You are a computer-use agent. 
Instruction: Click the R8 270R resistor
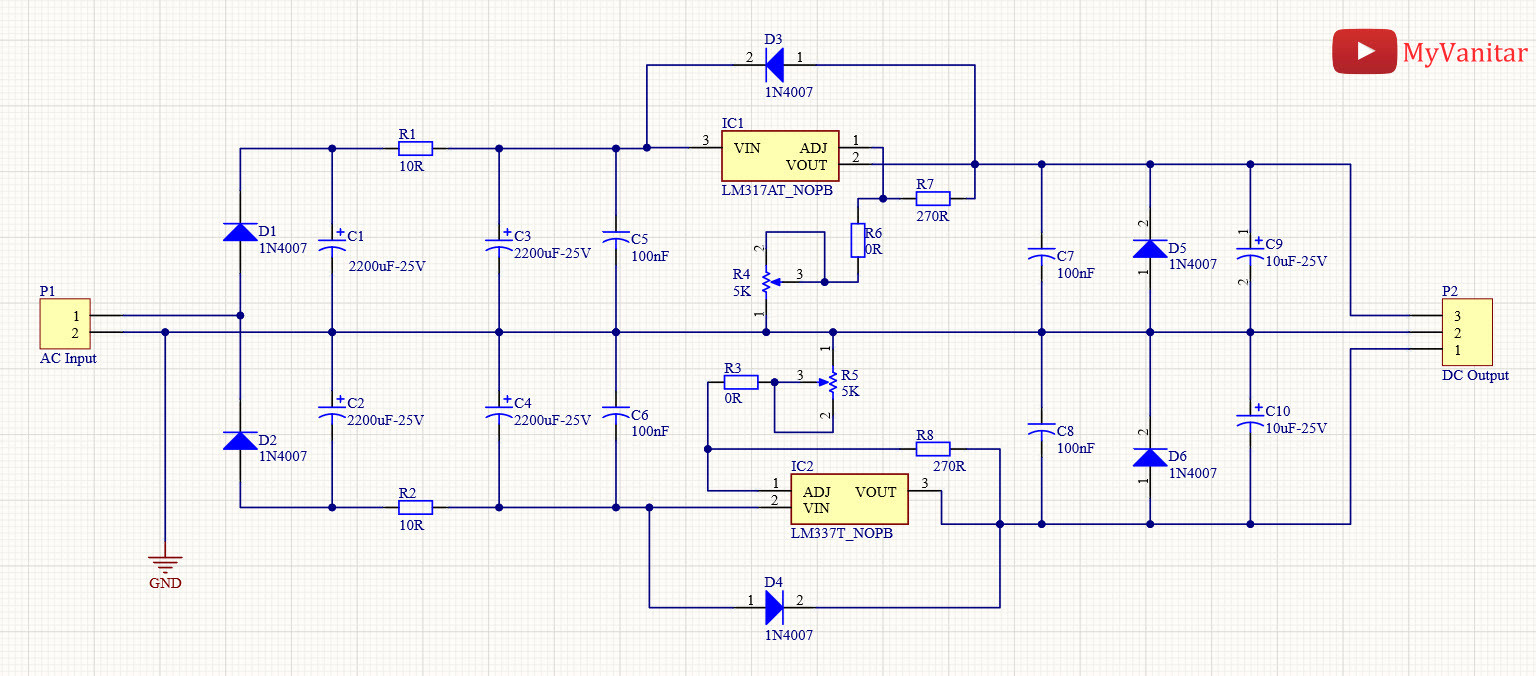pos(932,449)
